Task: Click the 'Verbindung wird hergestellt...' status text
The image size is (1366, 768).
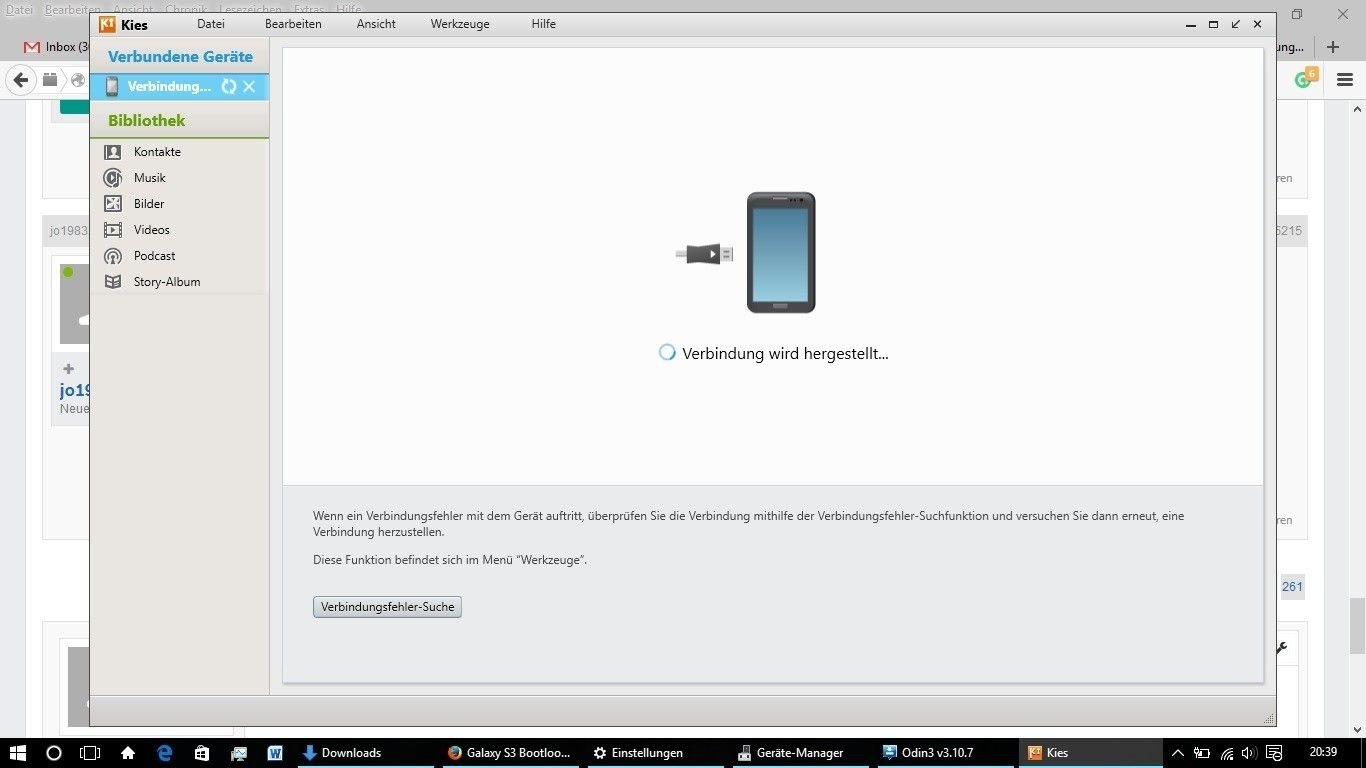Action: [785, 353]
